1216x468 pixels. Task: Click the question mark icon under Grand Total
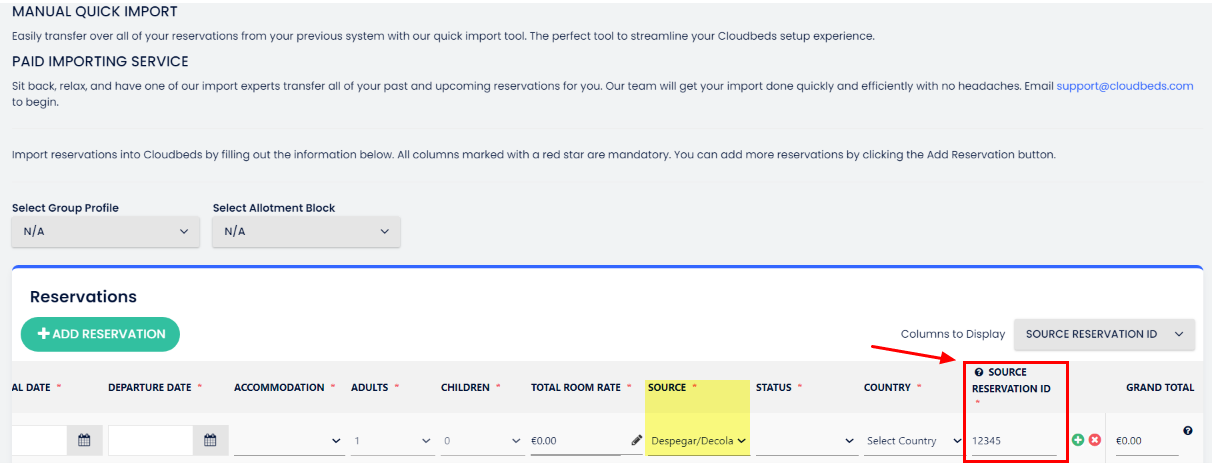tap(1187, 431)
